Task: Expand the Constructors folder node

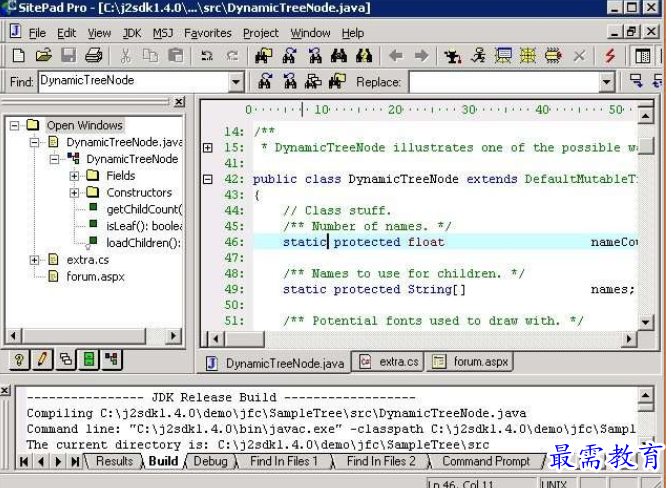Action: (74, 193)
